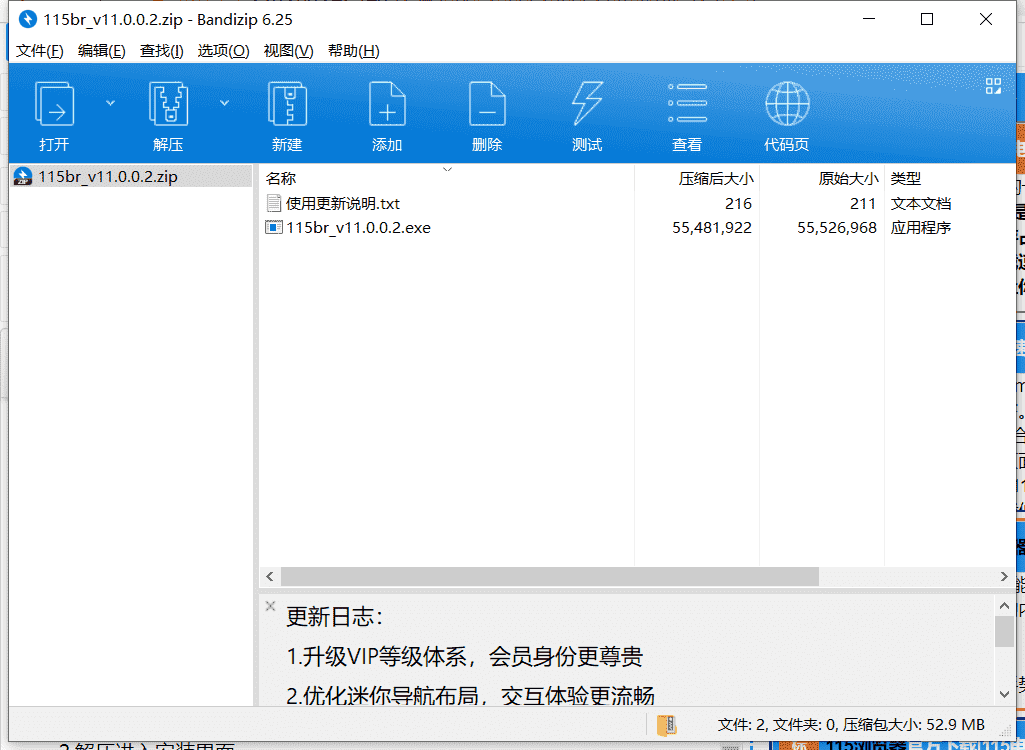This screenshot has width=1025, height=750.
Task: Close the comment pane with the X
Action: pyautogui.click(x=271, y=606)
